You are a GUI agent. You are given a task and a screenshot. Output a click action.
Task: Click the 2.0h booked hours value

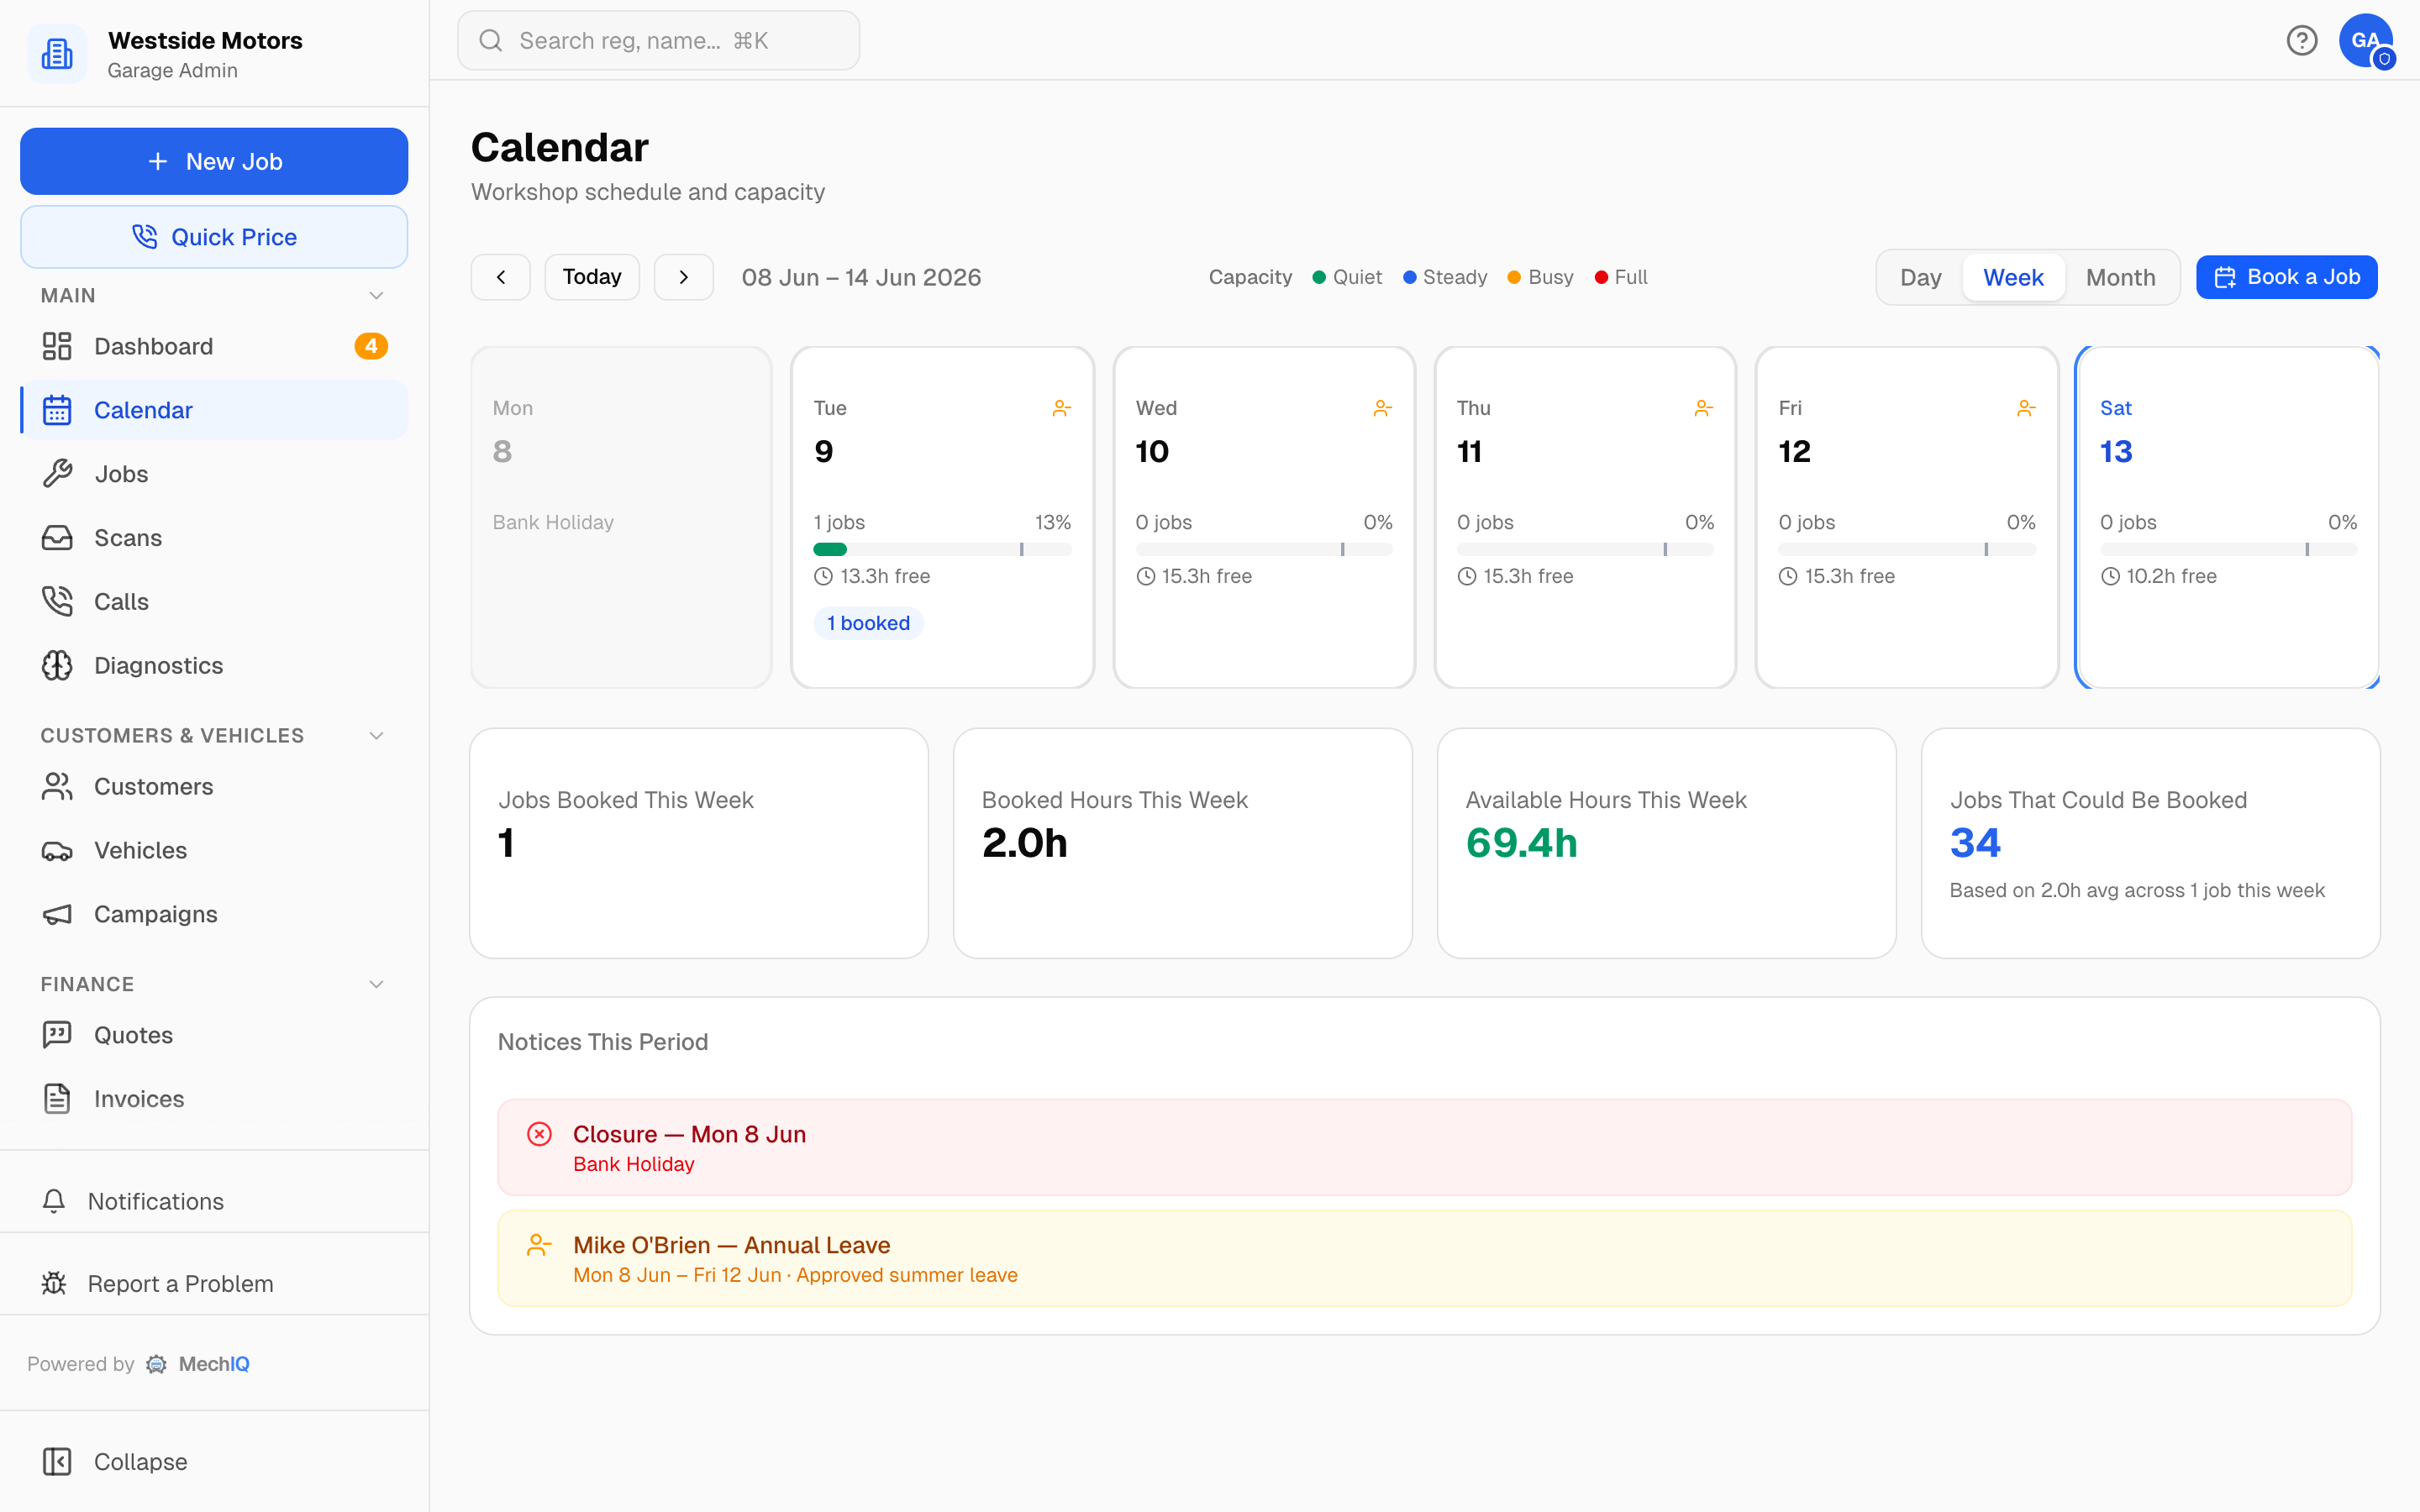click(x=1024, y=843)
